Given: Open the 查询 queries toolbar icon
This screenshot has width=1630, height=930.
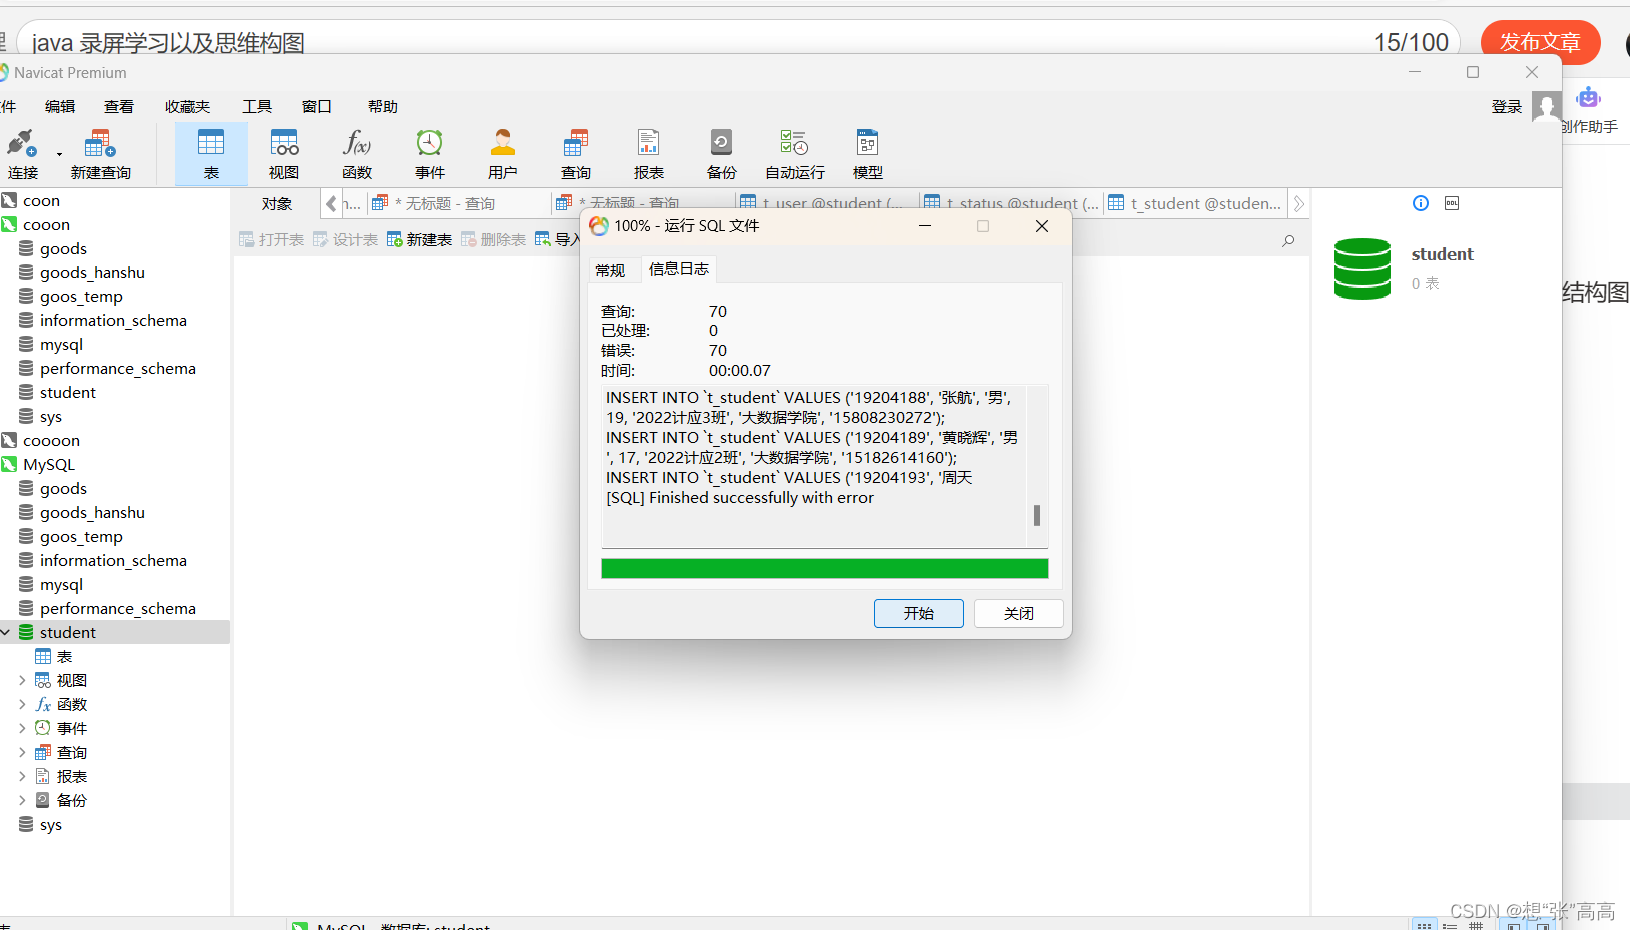Looking at the screenshot, I should point(576,155).
